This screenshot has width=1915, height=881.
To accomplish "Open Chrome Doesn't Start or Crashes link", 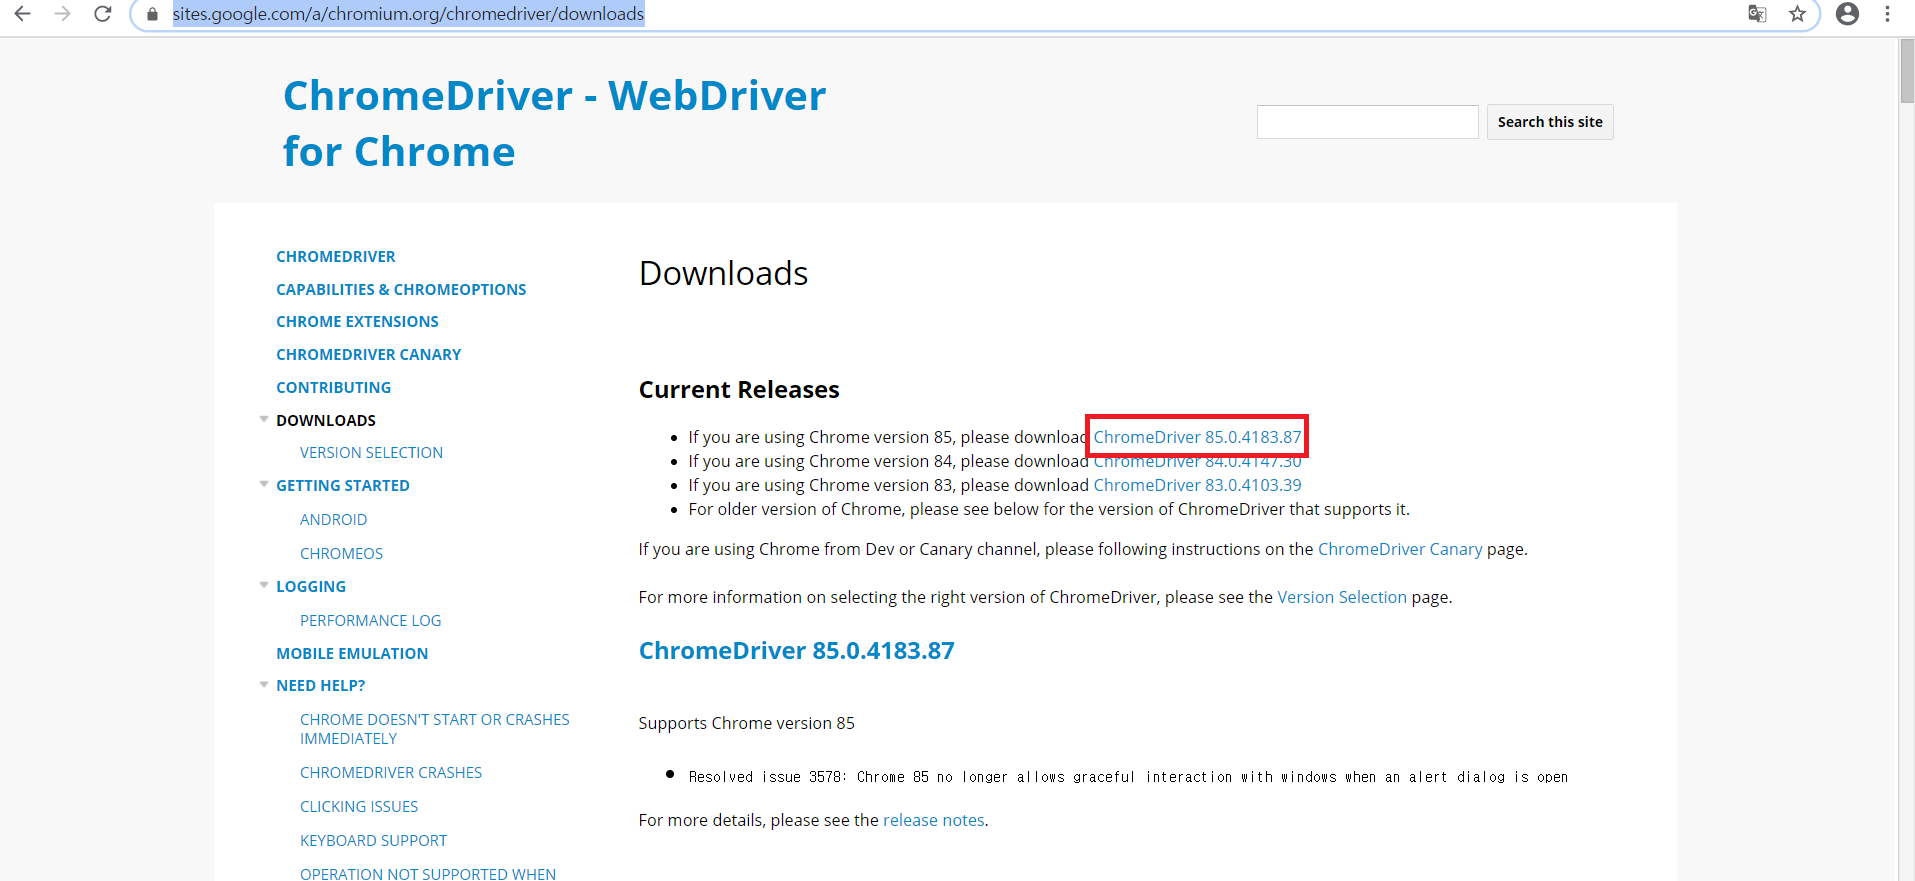I will pos(434,729).
